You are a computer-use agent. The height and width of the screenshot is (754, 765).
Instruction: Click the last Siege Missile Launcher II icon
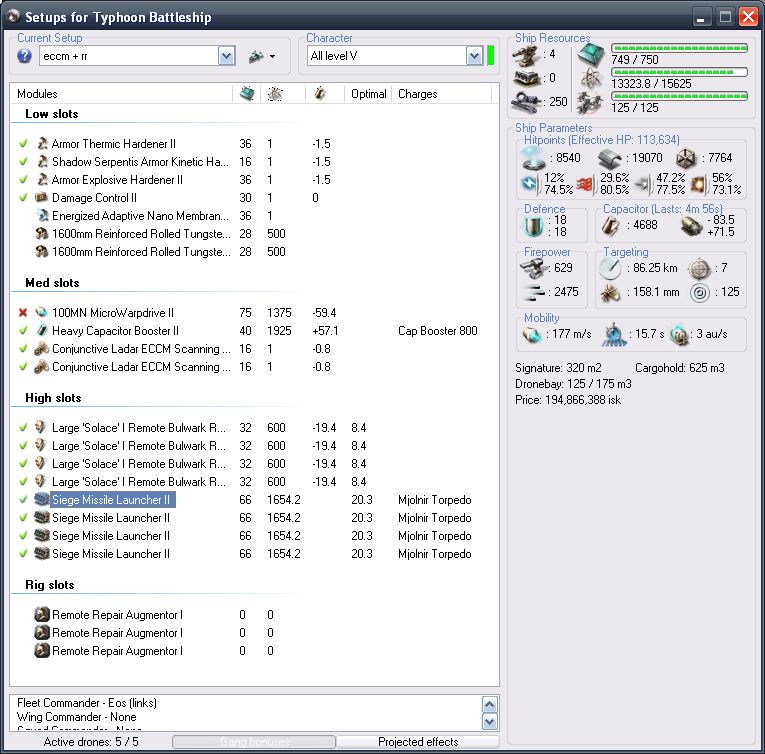(x=42, y=554)
